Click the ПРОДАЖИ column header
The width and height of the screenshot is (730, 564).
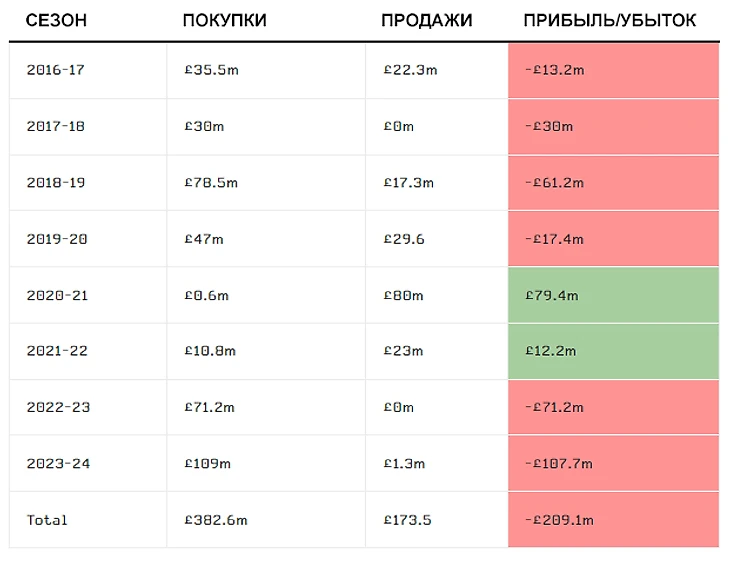pyautogui.click(x=426, y=21)
